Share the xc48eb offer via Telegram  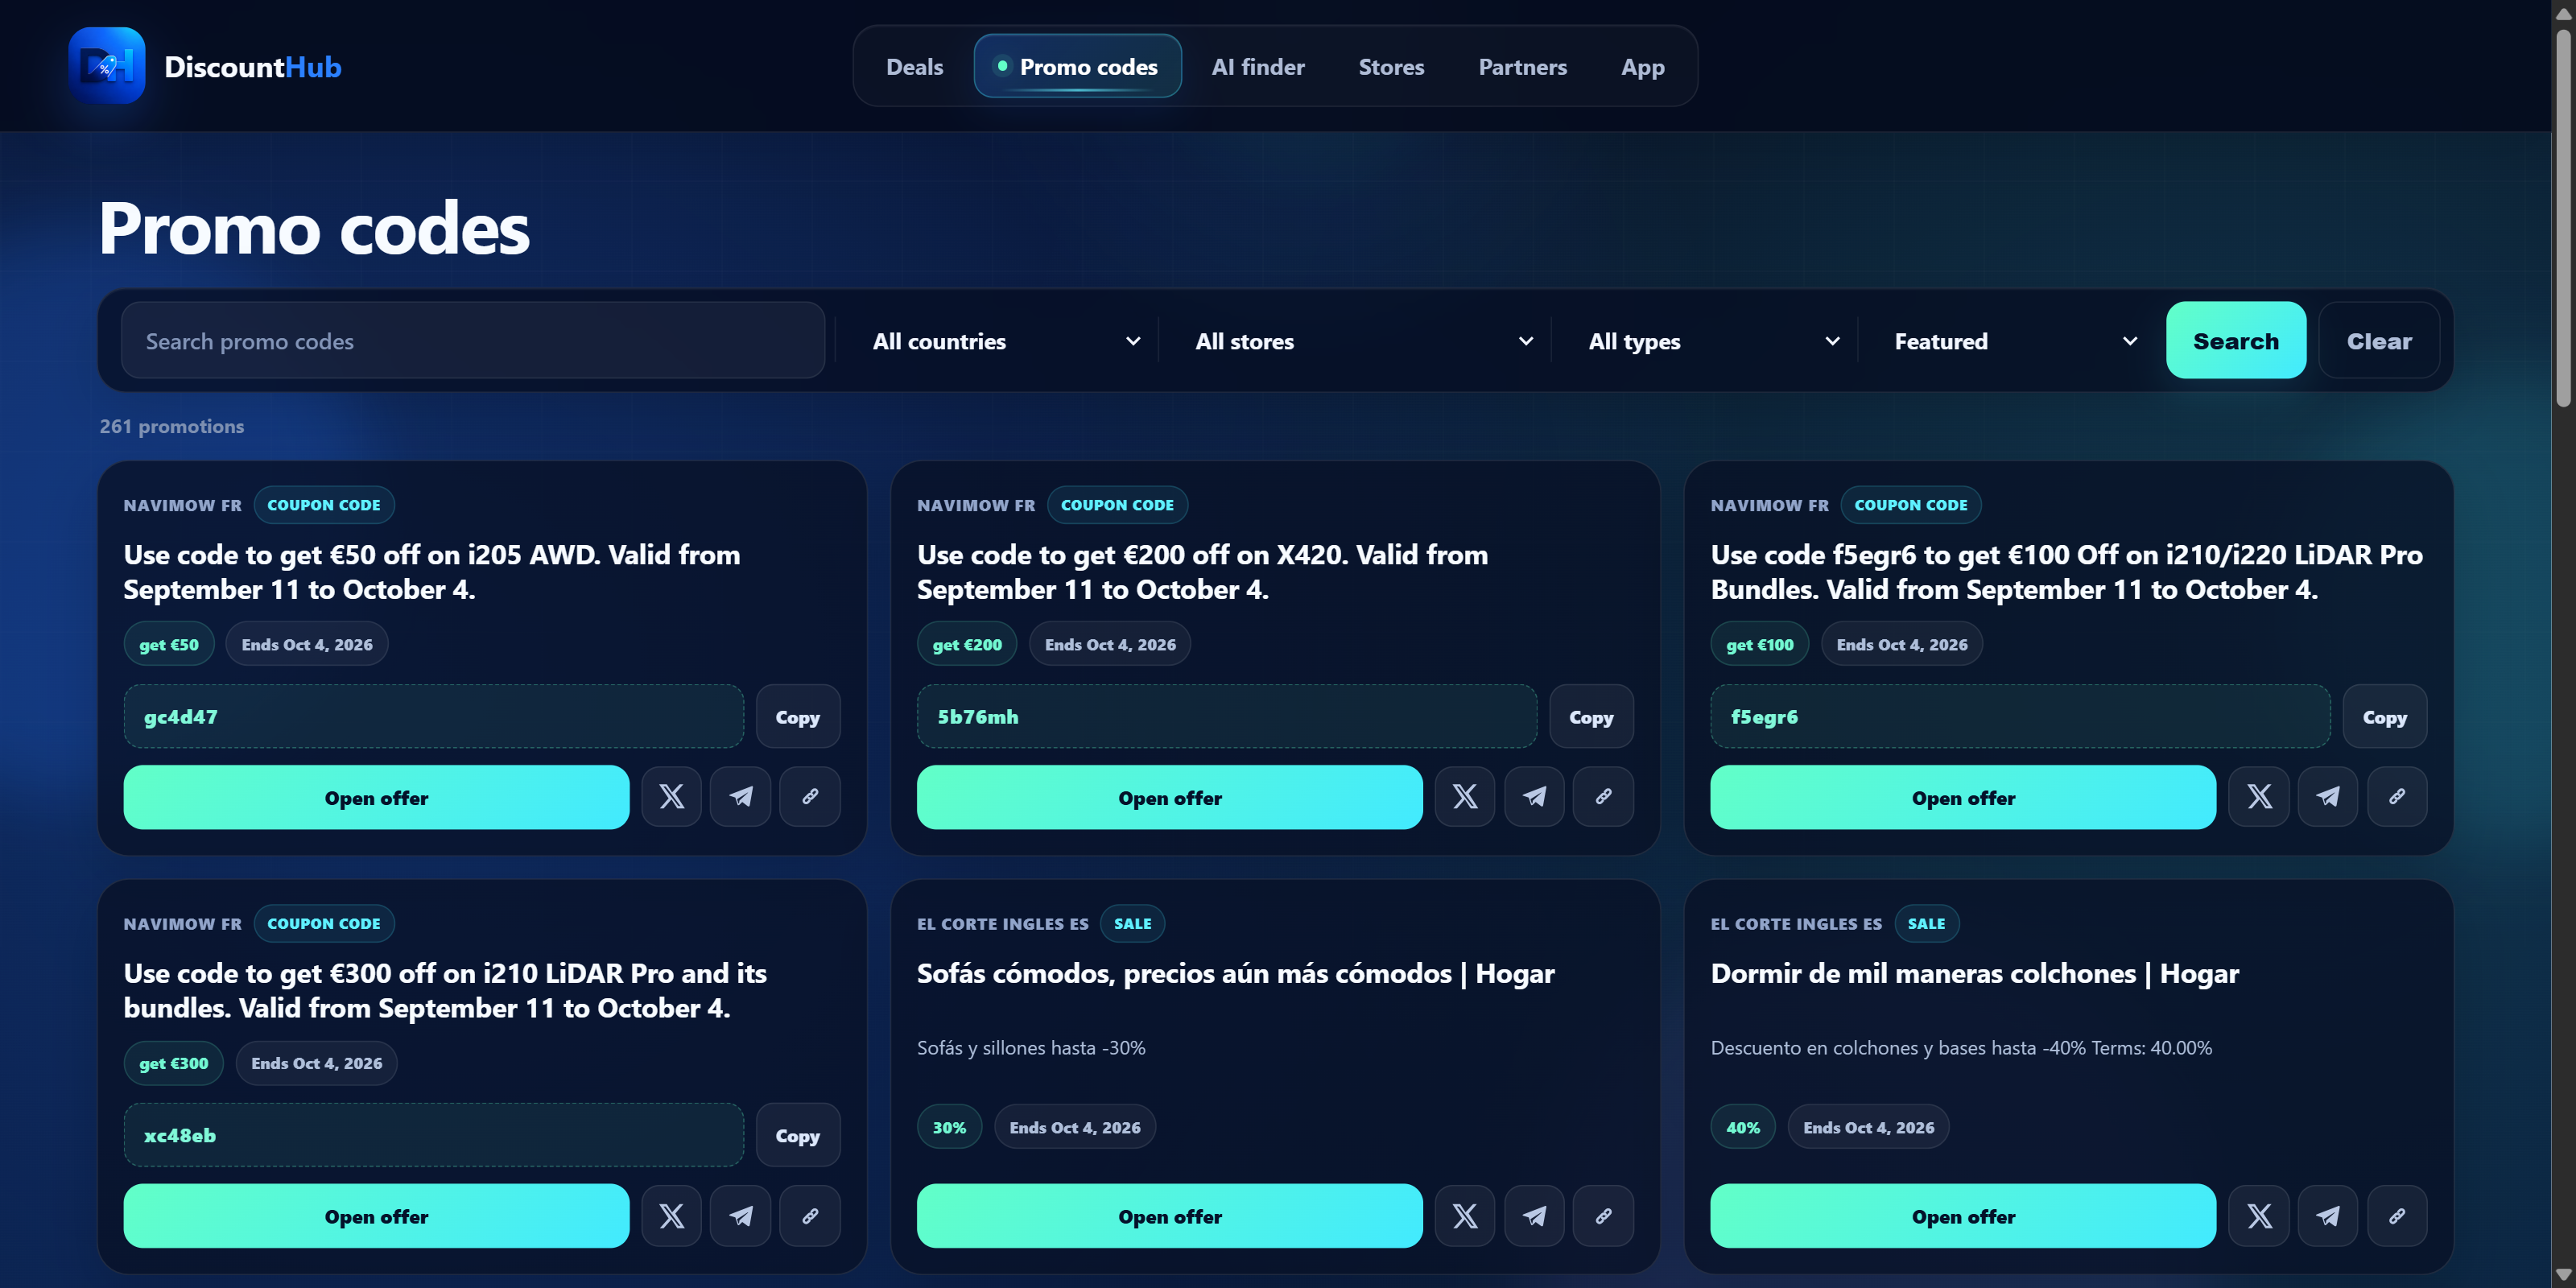point(740,1216)
